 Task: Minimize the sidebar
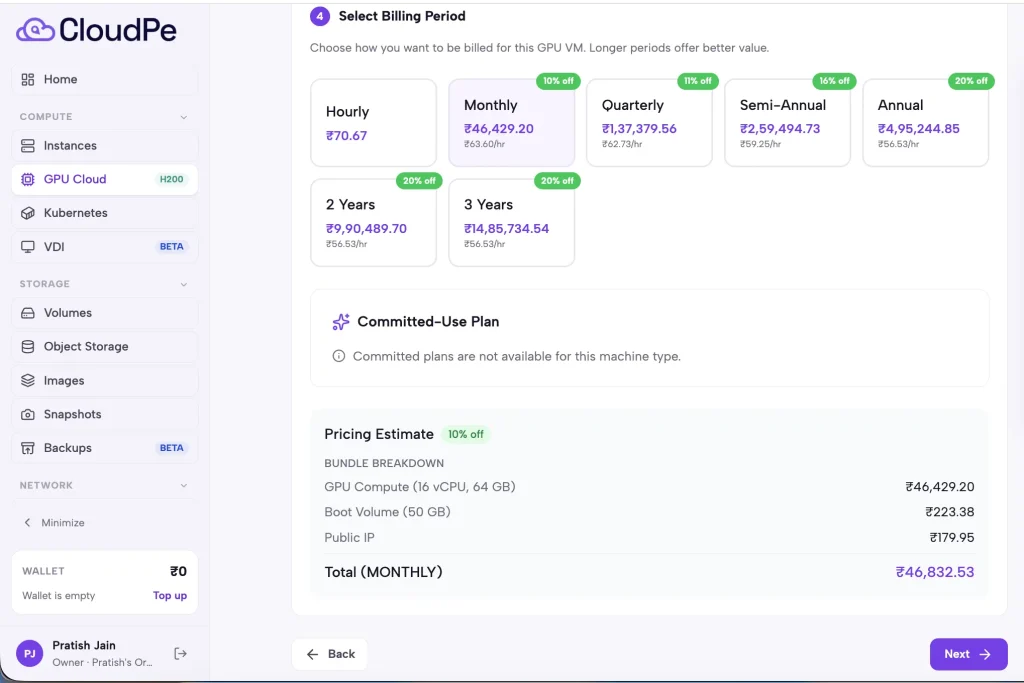coord(54,522)
